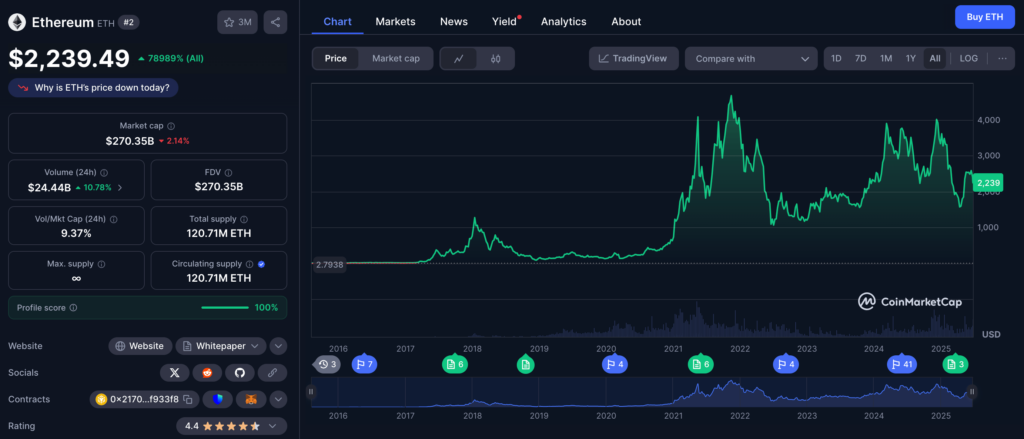
Task: Click the verified badge beside Circulating supply
Action: coord(261,264)
